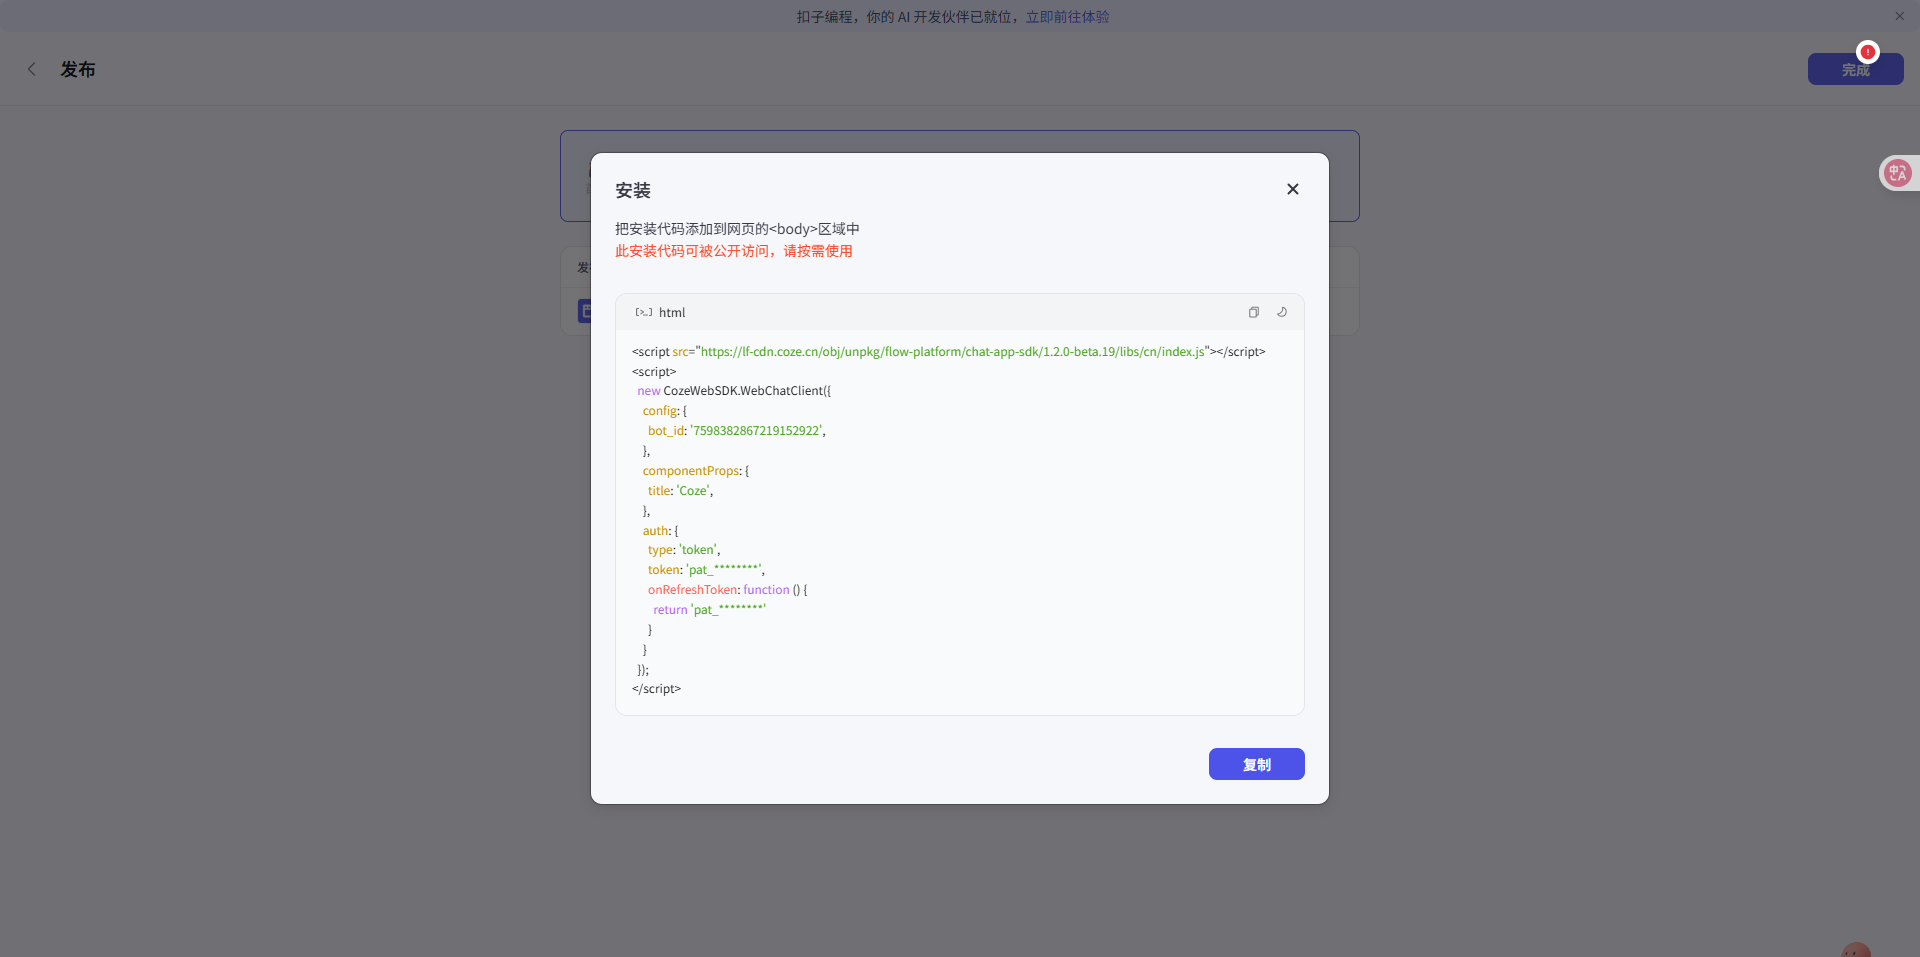1920x957 pixels.
Task: Click the onRefreshToken: function code line
Action: click(x=727, y=590)
